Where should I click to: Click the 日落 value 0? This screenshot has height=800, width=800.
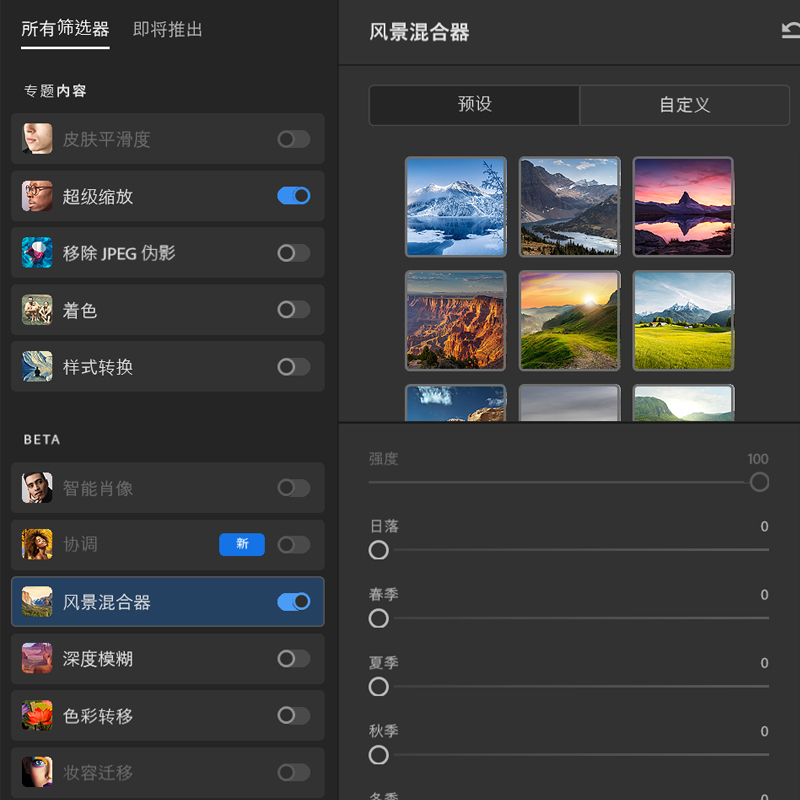pyautogui.click(x=764, y=527)
